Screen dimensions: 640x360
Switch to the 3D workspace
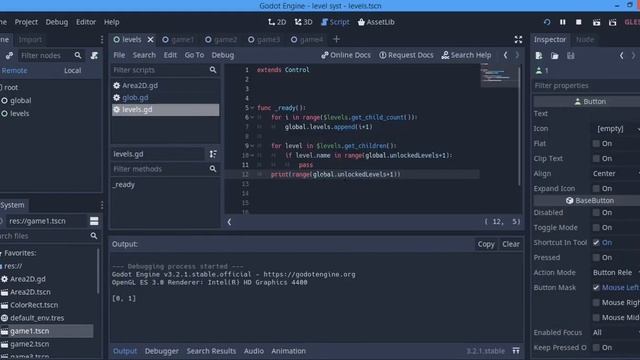[x=303, y=22]
